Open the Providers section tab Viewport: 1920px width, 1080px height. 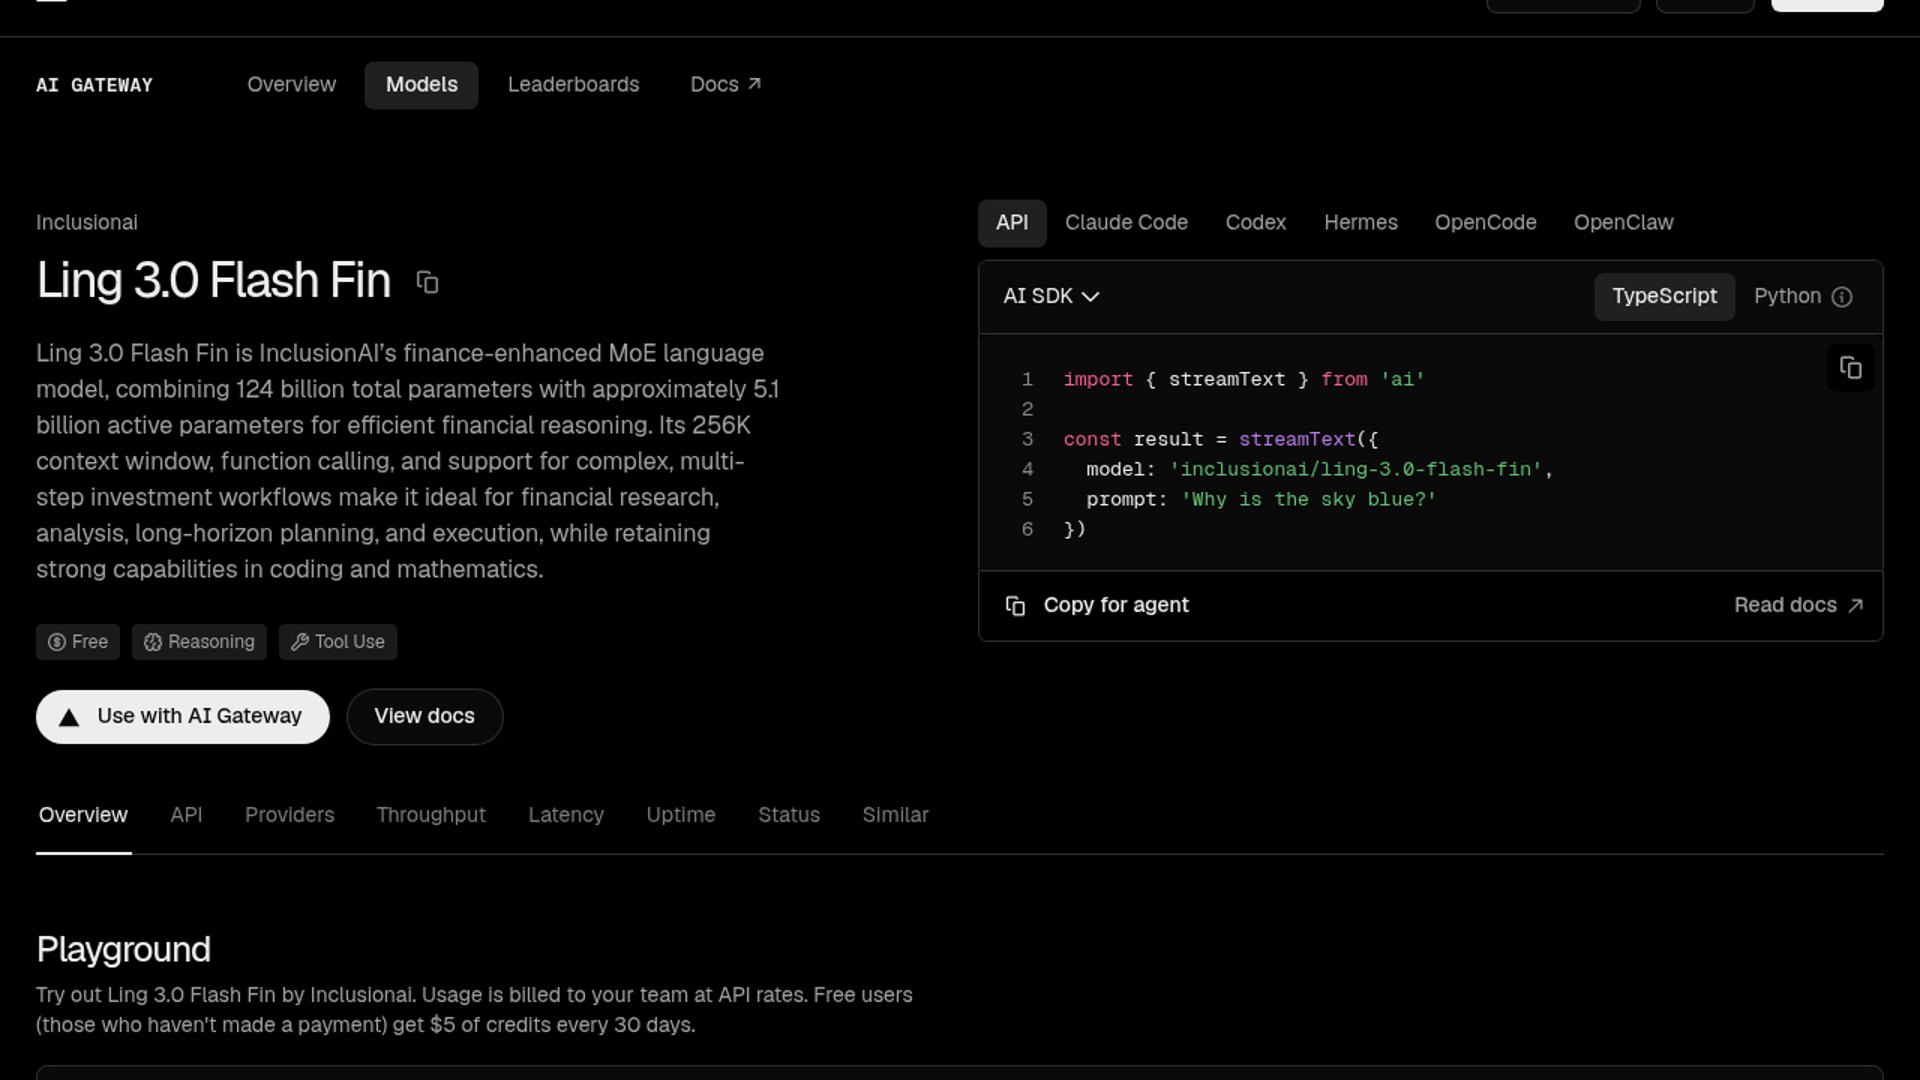[x=290, y=815]
